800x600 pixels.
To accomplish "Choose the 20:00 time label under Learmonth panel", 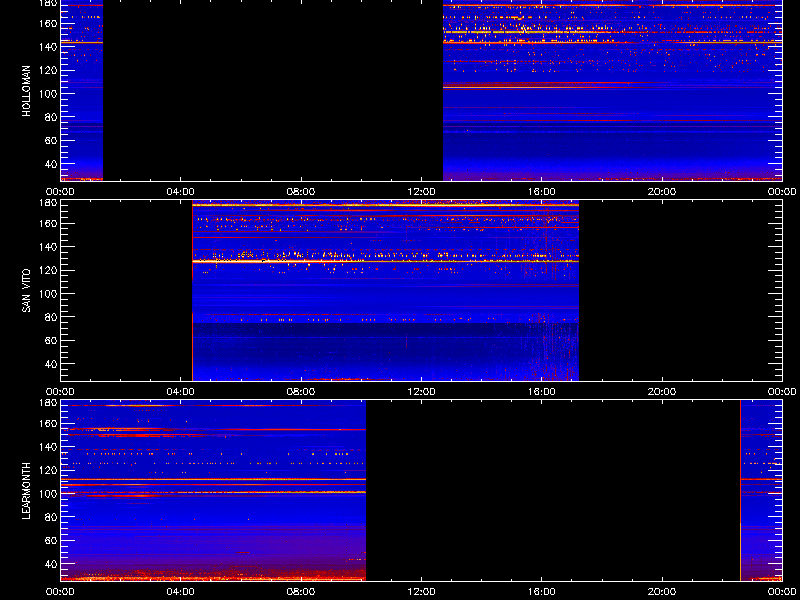I will pos(662,592).
